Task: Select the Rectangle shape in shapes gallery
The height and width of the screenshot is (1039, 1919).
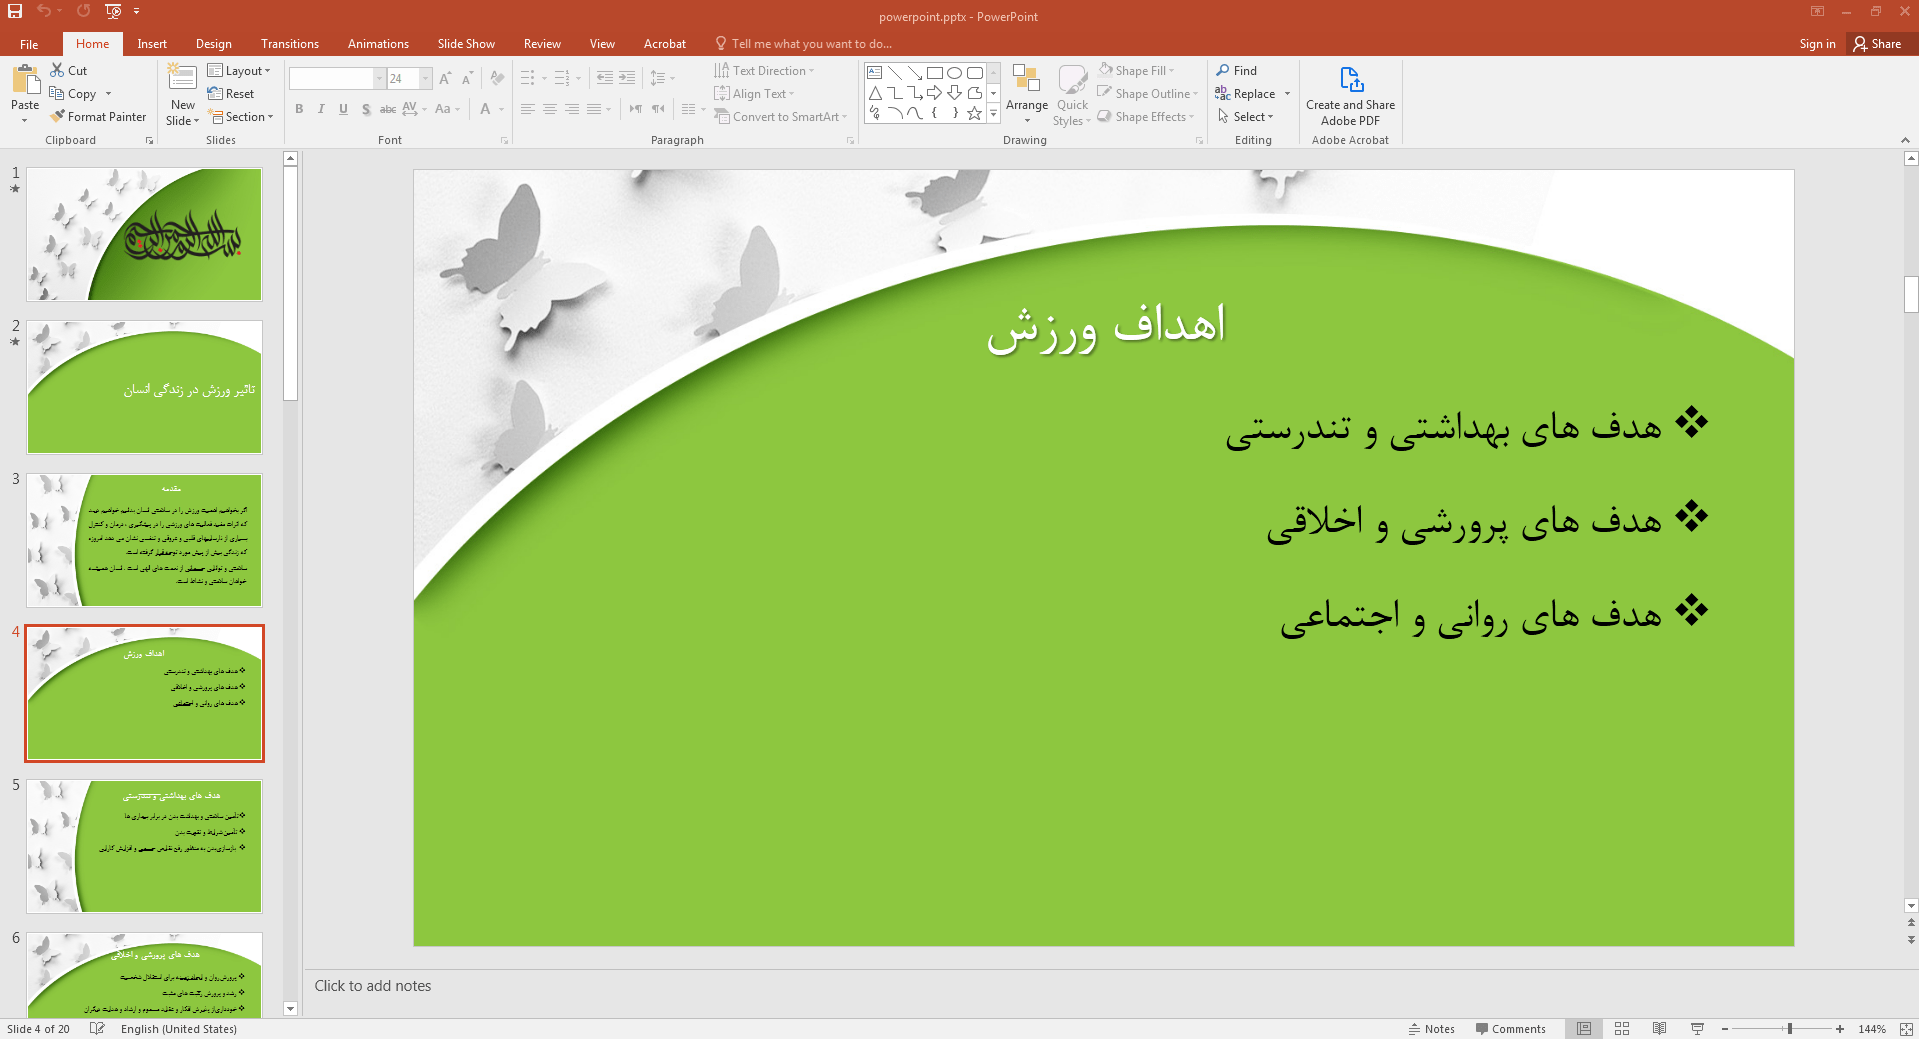Action: coord(934,73)
